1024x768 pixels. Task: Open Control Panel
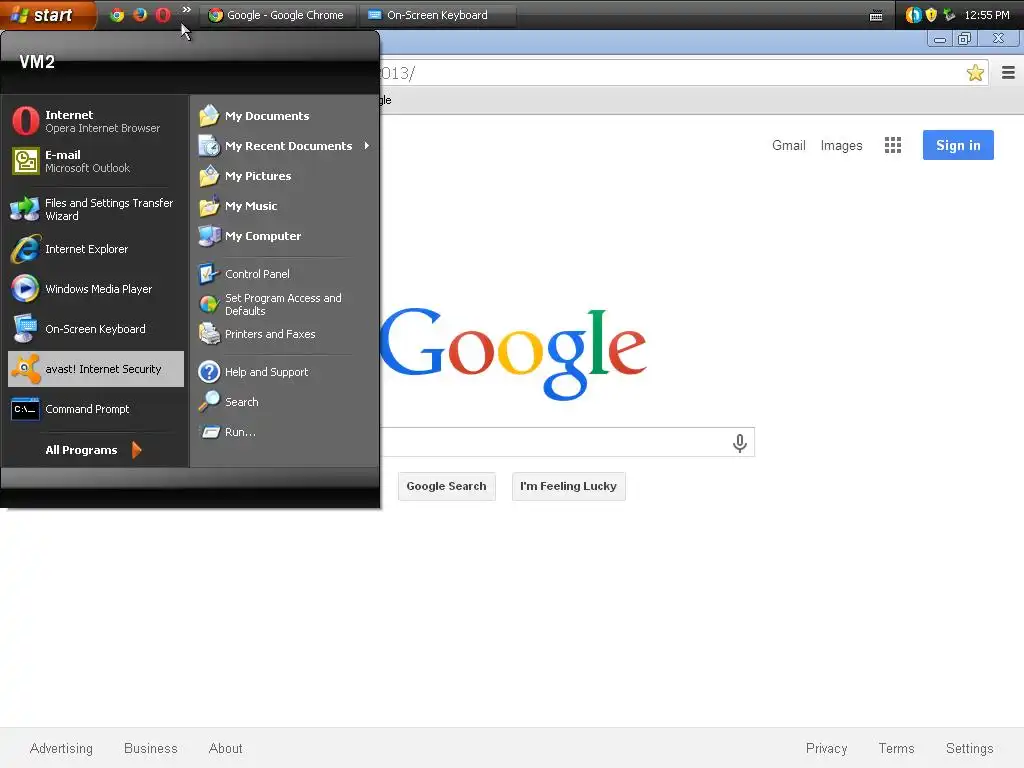[285, 274]
